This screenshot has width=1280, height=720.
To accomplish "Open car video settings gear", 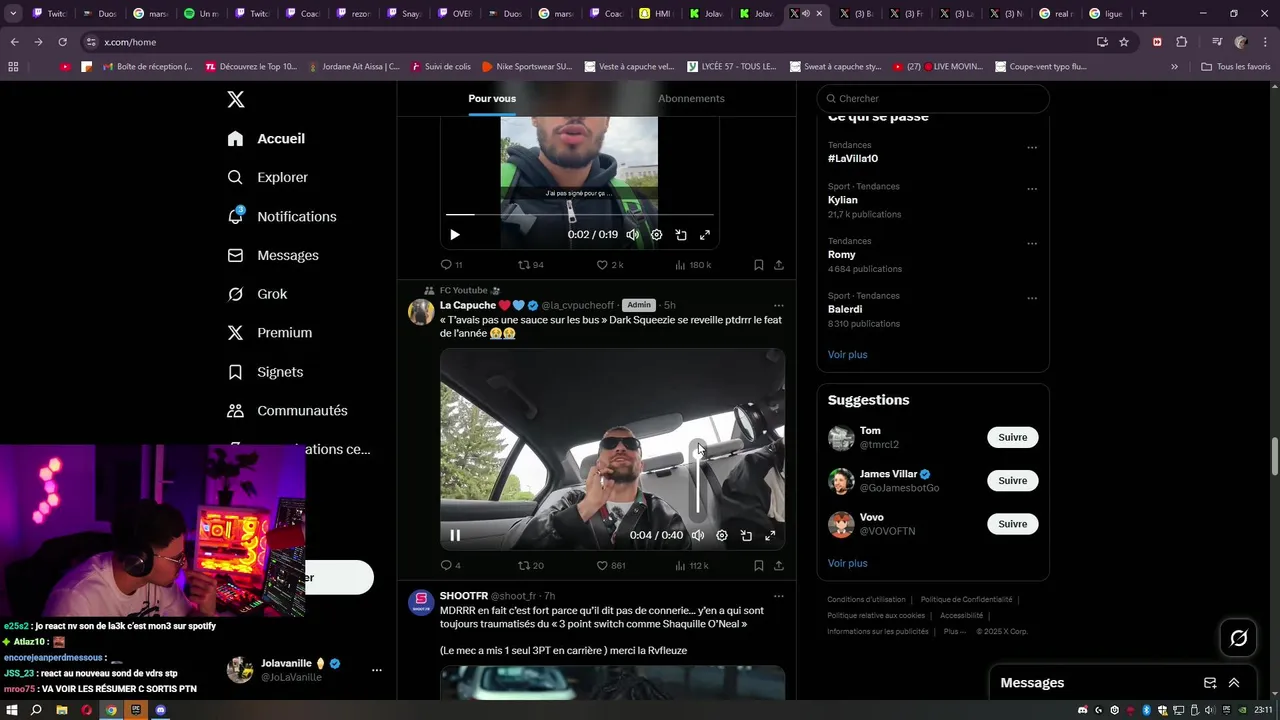I will click(x=722, y=535).
